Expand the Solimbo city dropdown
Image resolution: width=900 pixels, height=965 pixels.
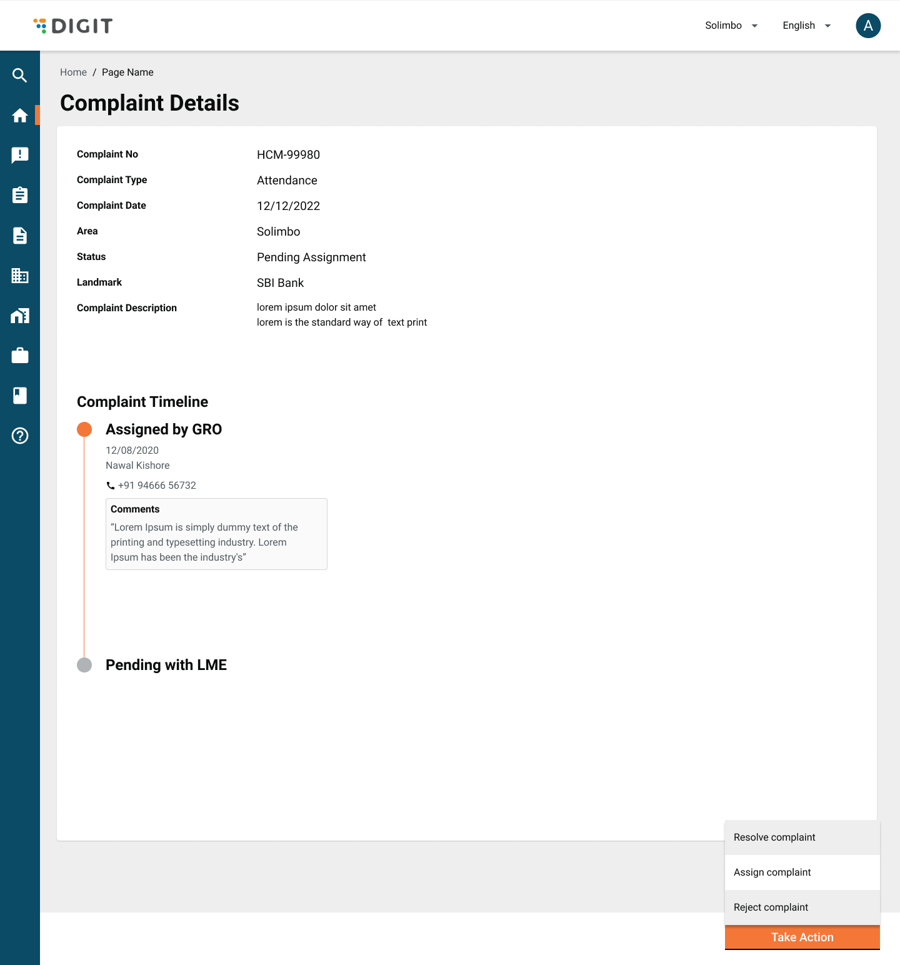pyautogui.click(x=731, y=26)
